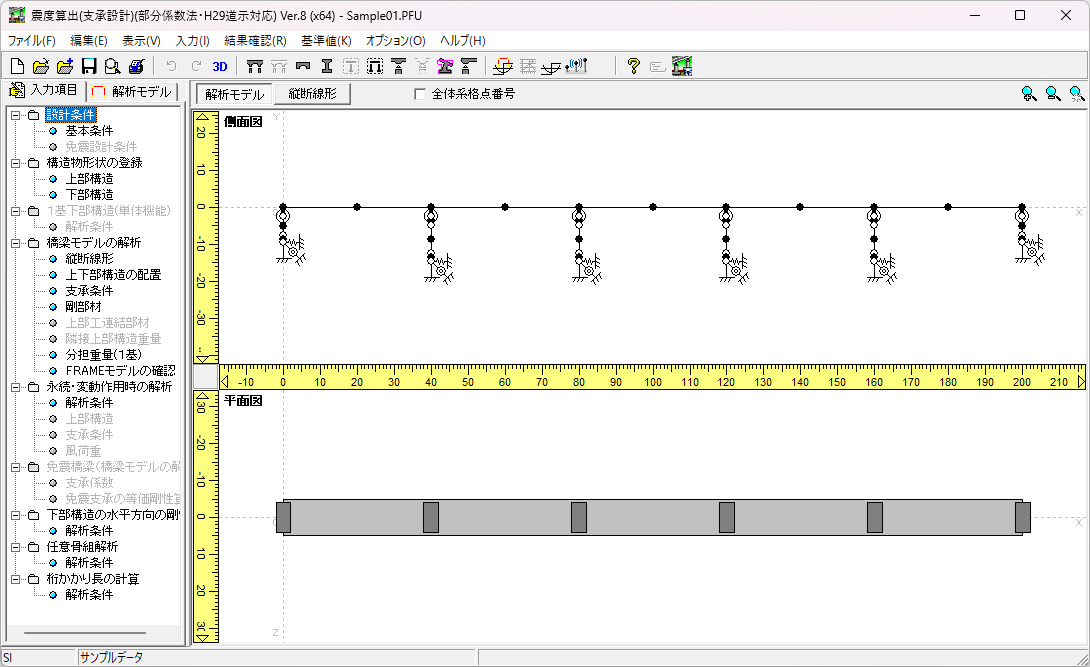Viewport: 1090px width, 667px height.
Task: Click the printer icon with the blue checkmark
Action: 136,66
